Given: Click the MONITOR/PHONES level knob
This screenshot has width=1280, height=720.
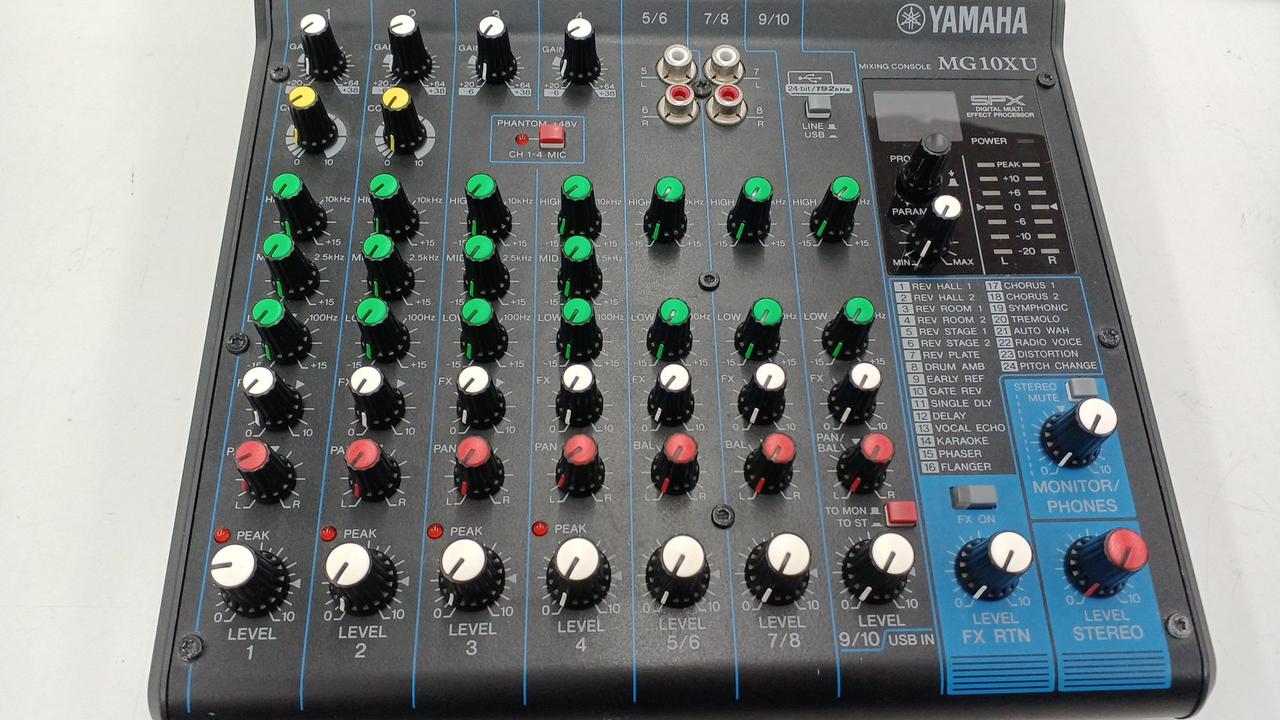Looking at the screenshot, I should pyautogui.click(x=1078, y=431).
